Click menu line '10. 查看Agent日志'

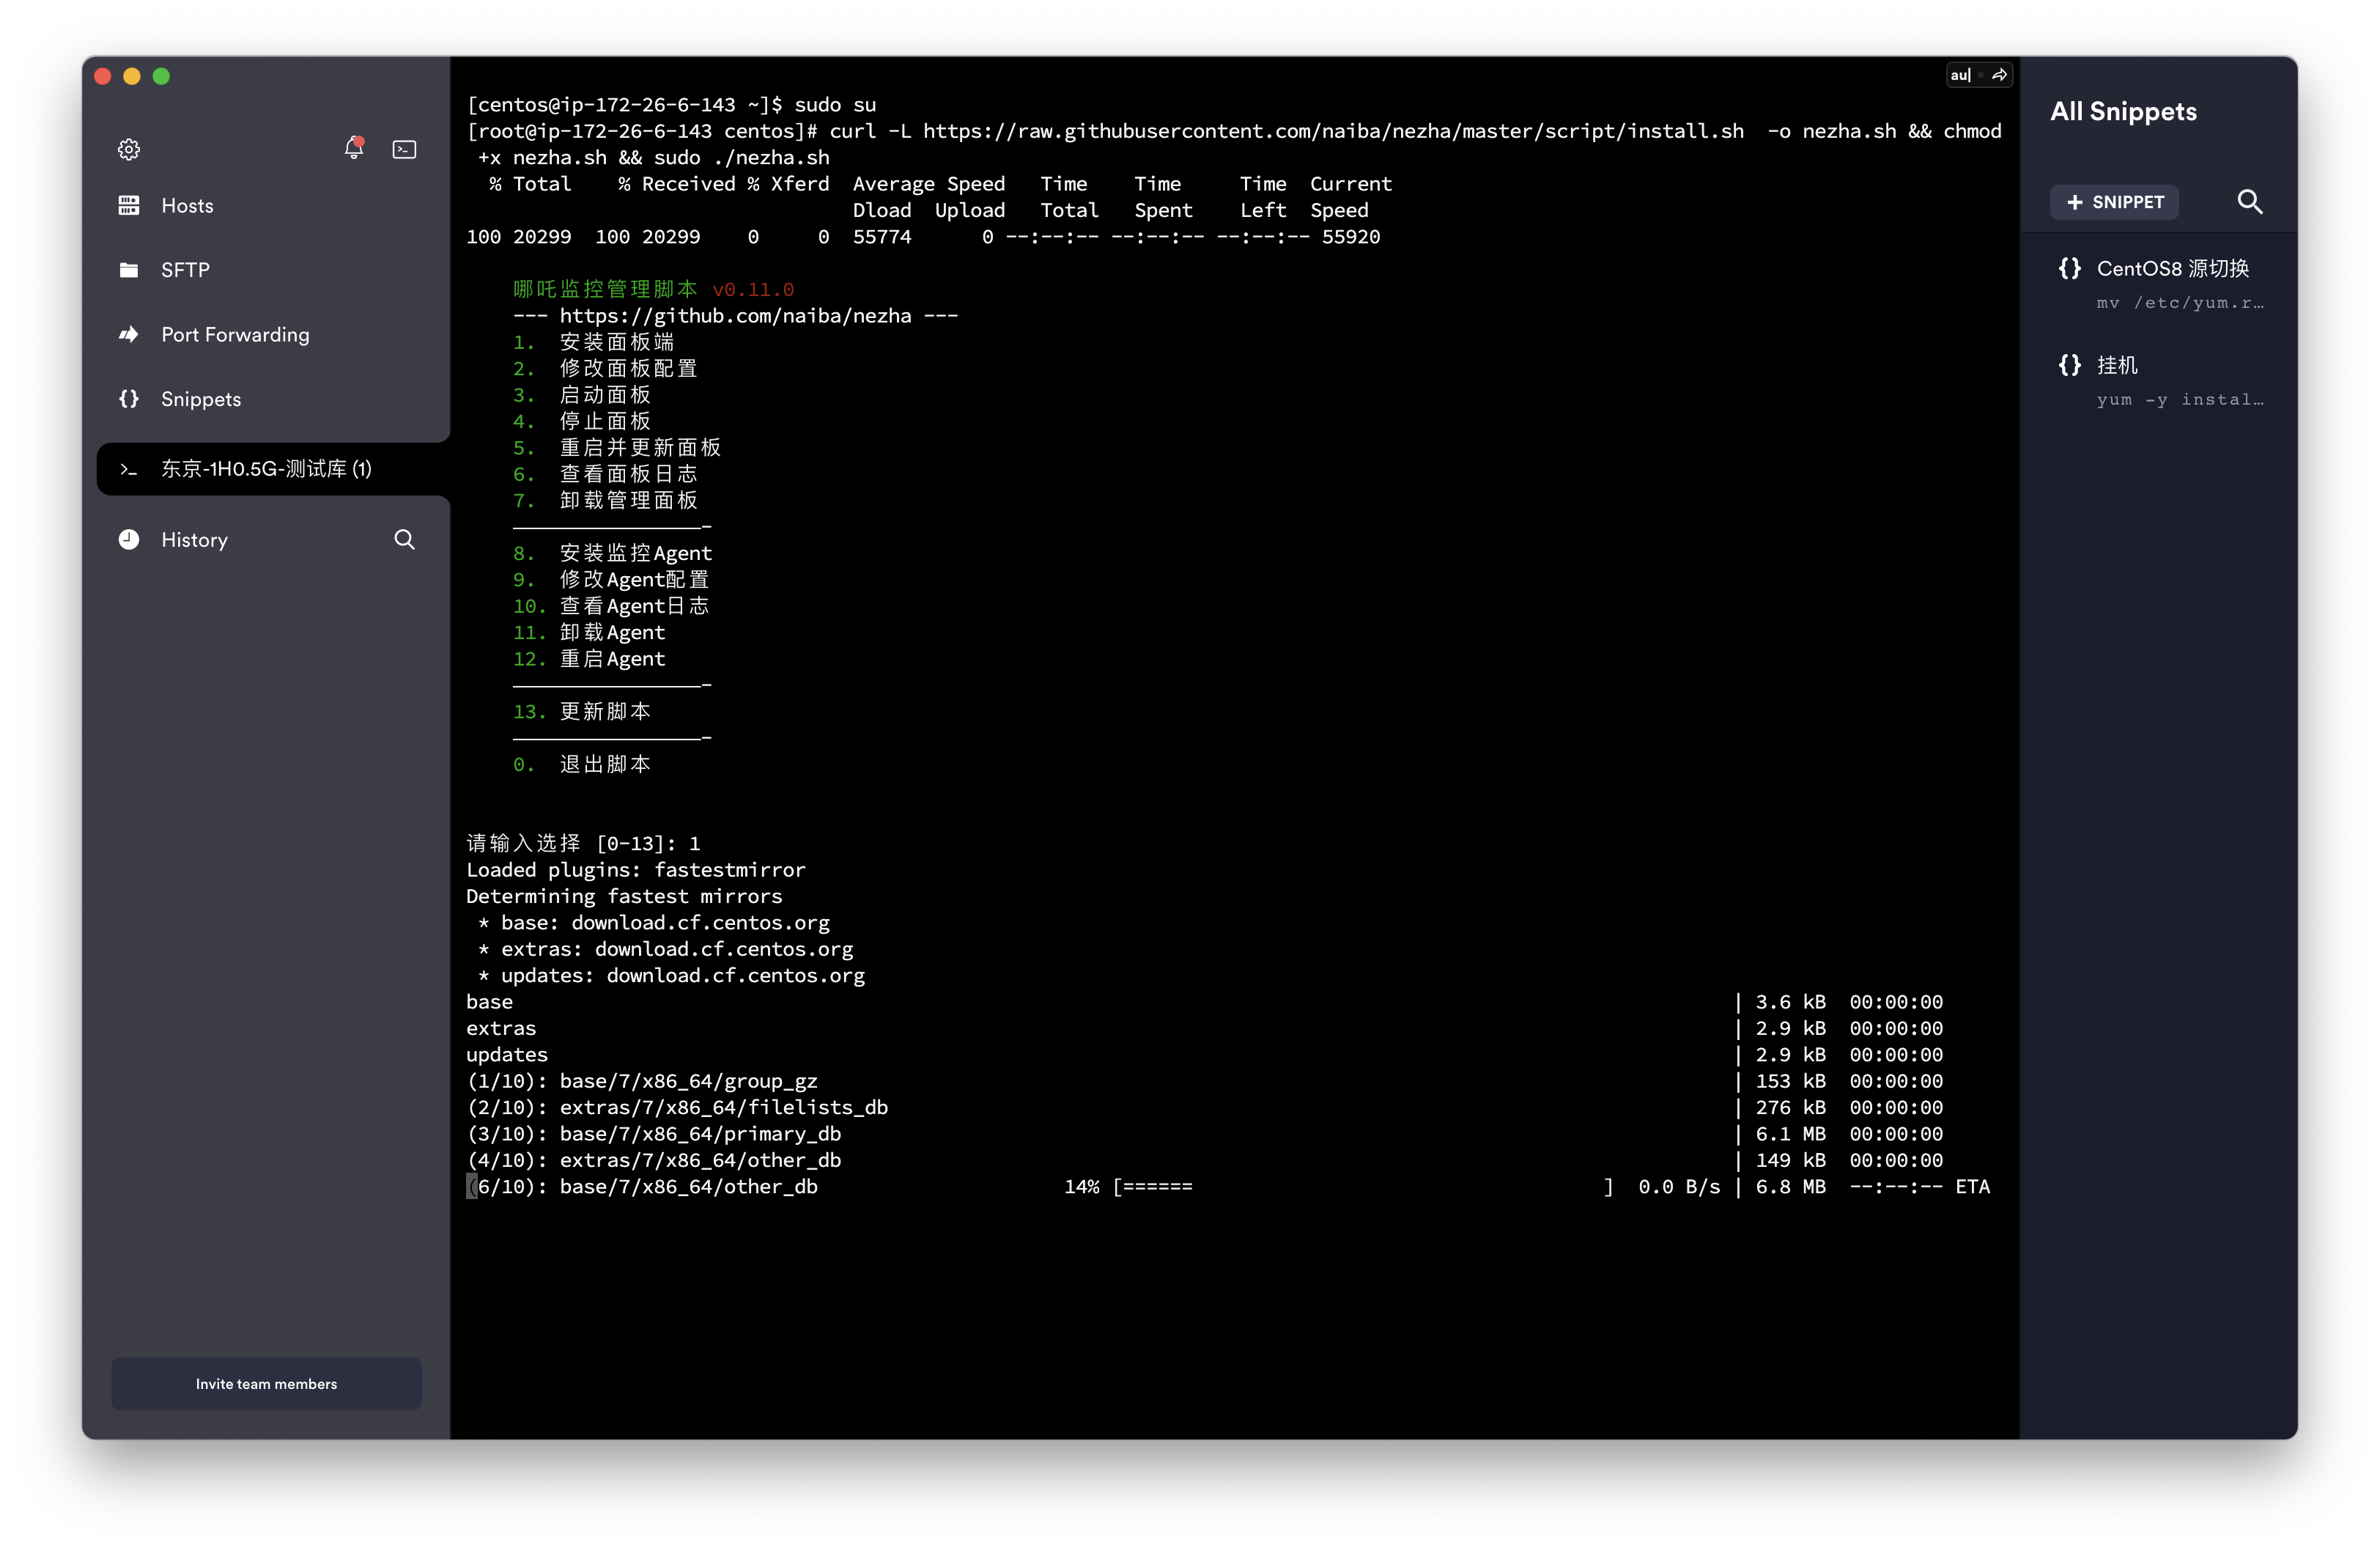(x=611, y=606)
